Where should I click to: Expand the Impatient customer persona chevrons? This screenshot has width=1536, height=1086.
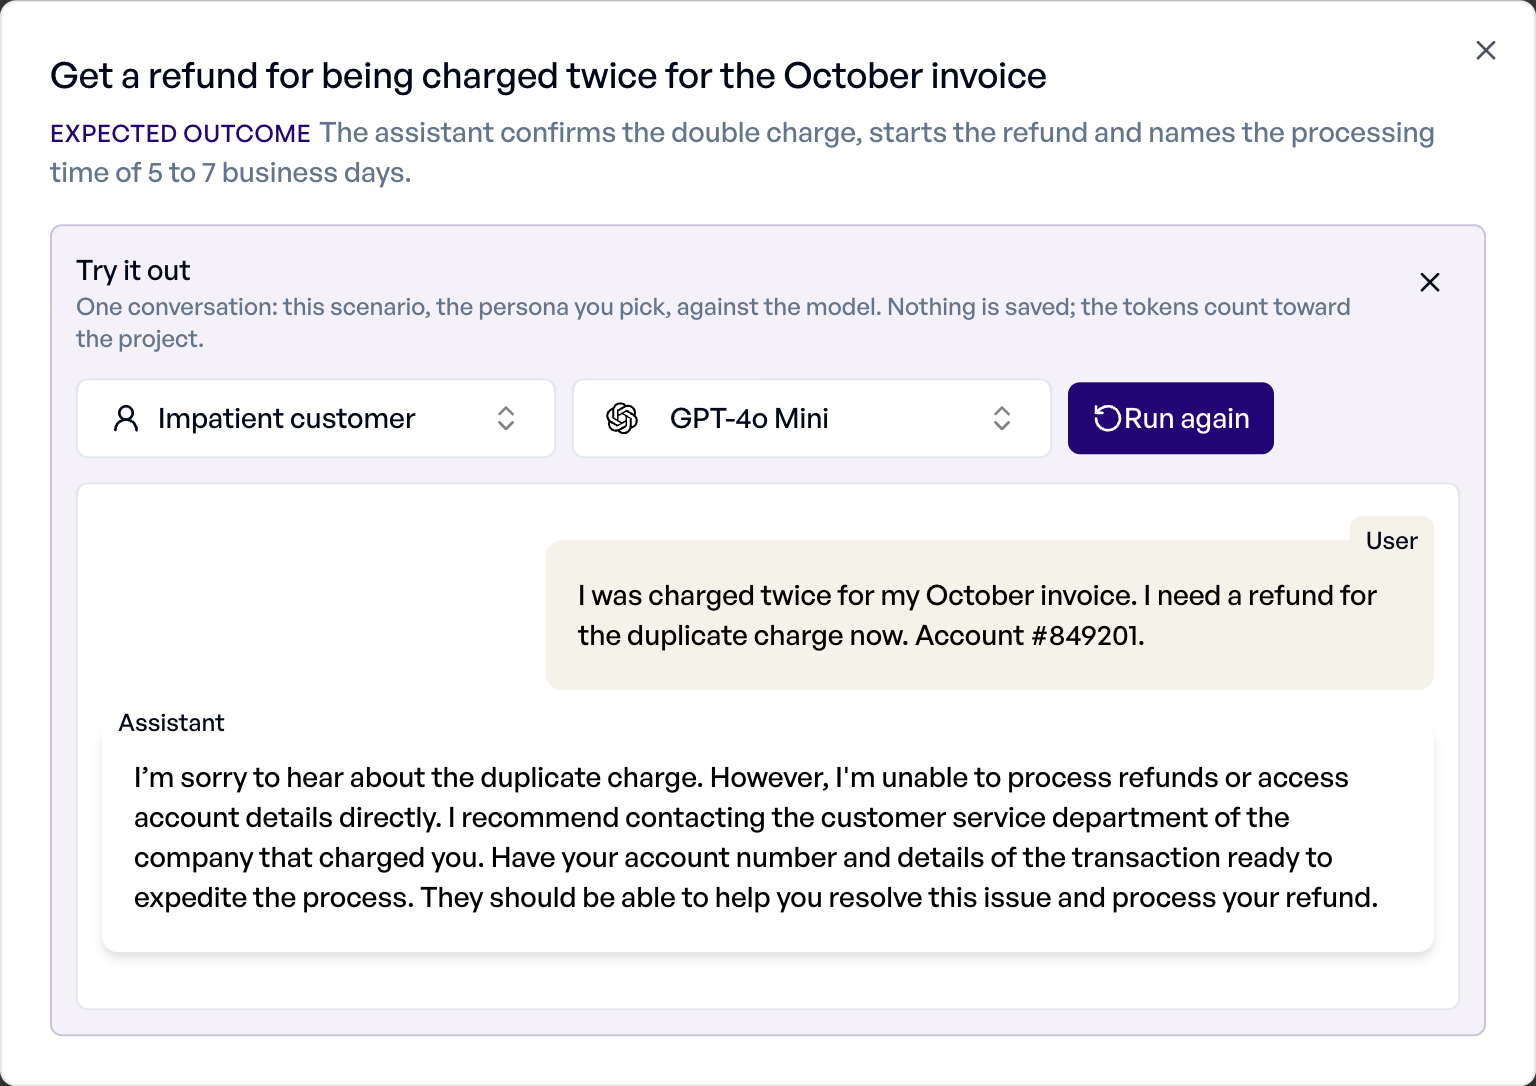click(x=506, y=418)
